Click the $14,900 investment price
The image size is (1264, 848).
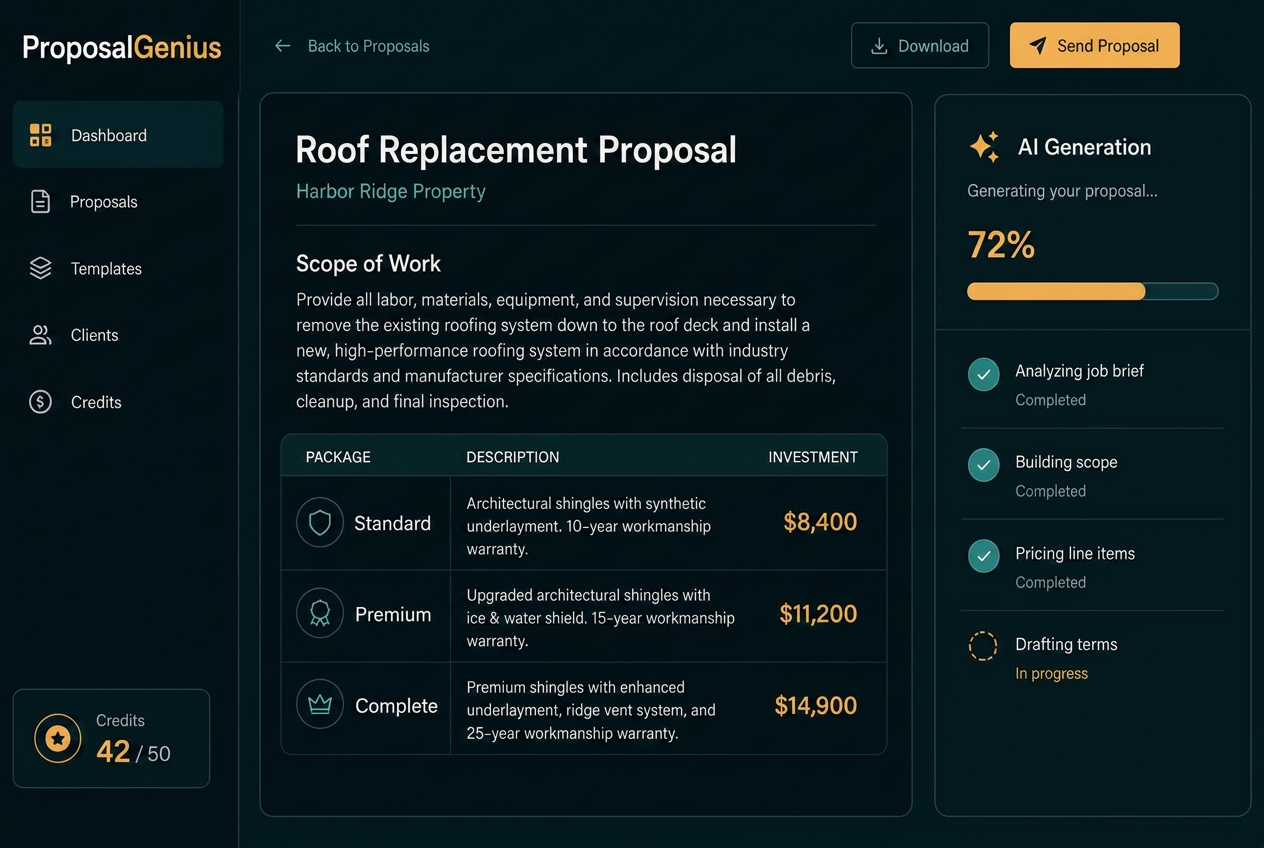(816, 705)
